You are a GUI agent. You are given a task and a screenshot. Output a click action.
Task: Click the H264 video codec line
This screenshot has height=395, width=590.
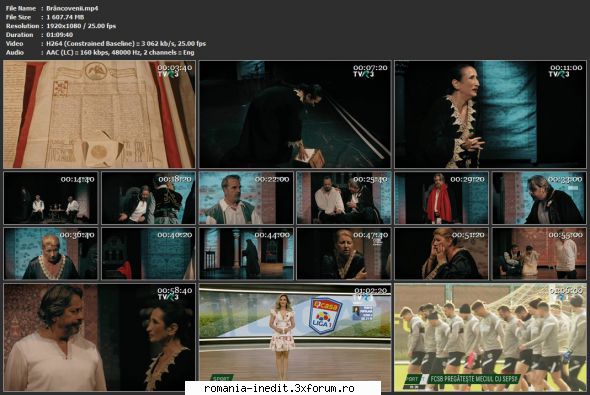(x=126, y=44)
